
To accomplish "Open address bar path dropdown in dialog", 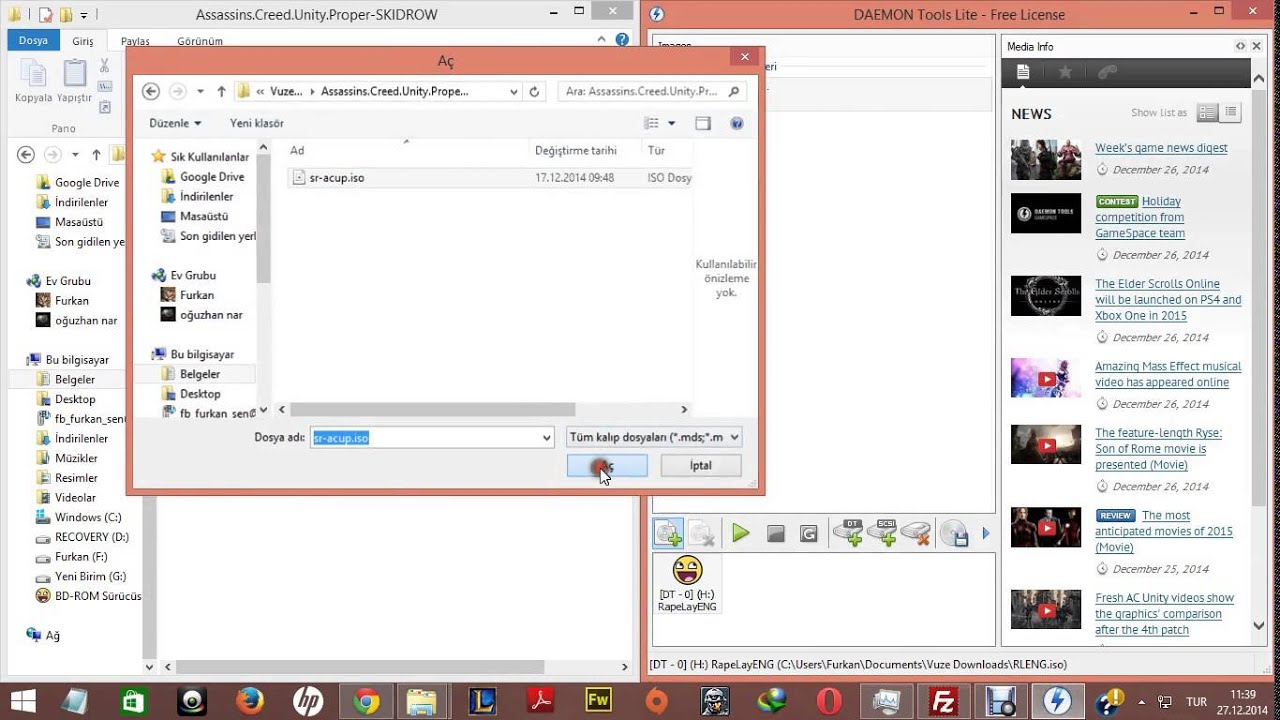I will click(514, 91).
